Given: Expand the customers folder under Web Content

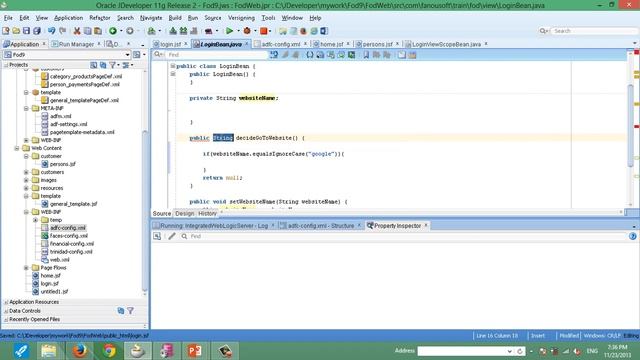Looking at the screenshot, I should [x=27, y=172].
